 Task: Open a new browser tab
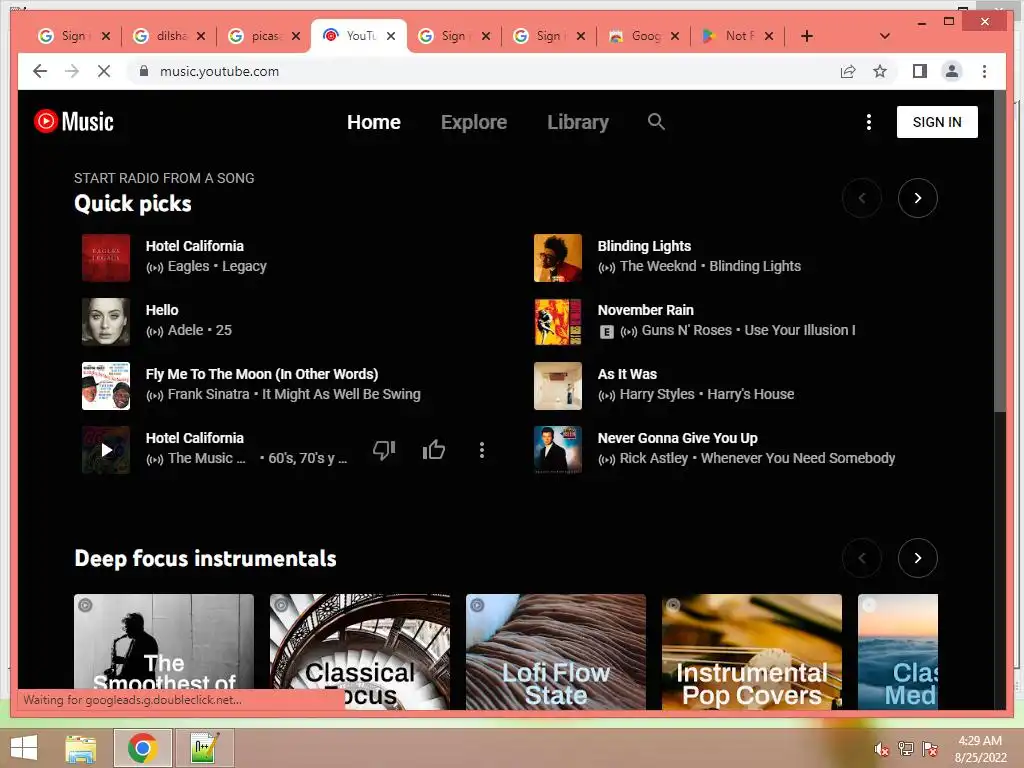pyautogui.click(x=807, y=36)
